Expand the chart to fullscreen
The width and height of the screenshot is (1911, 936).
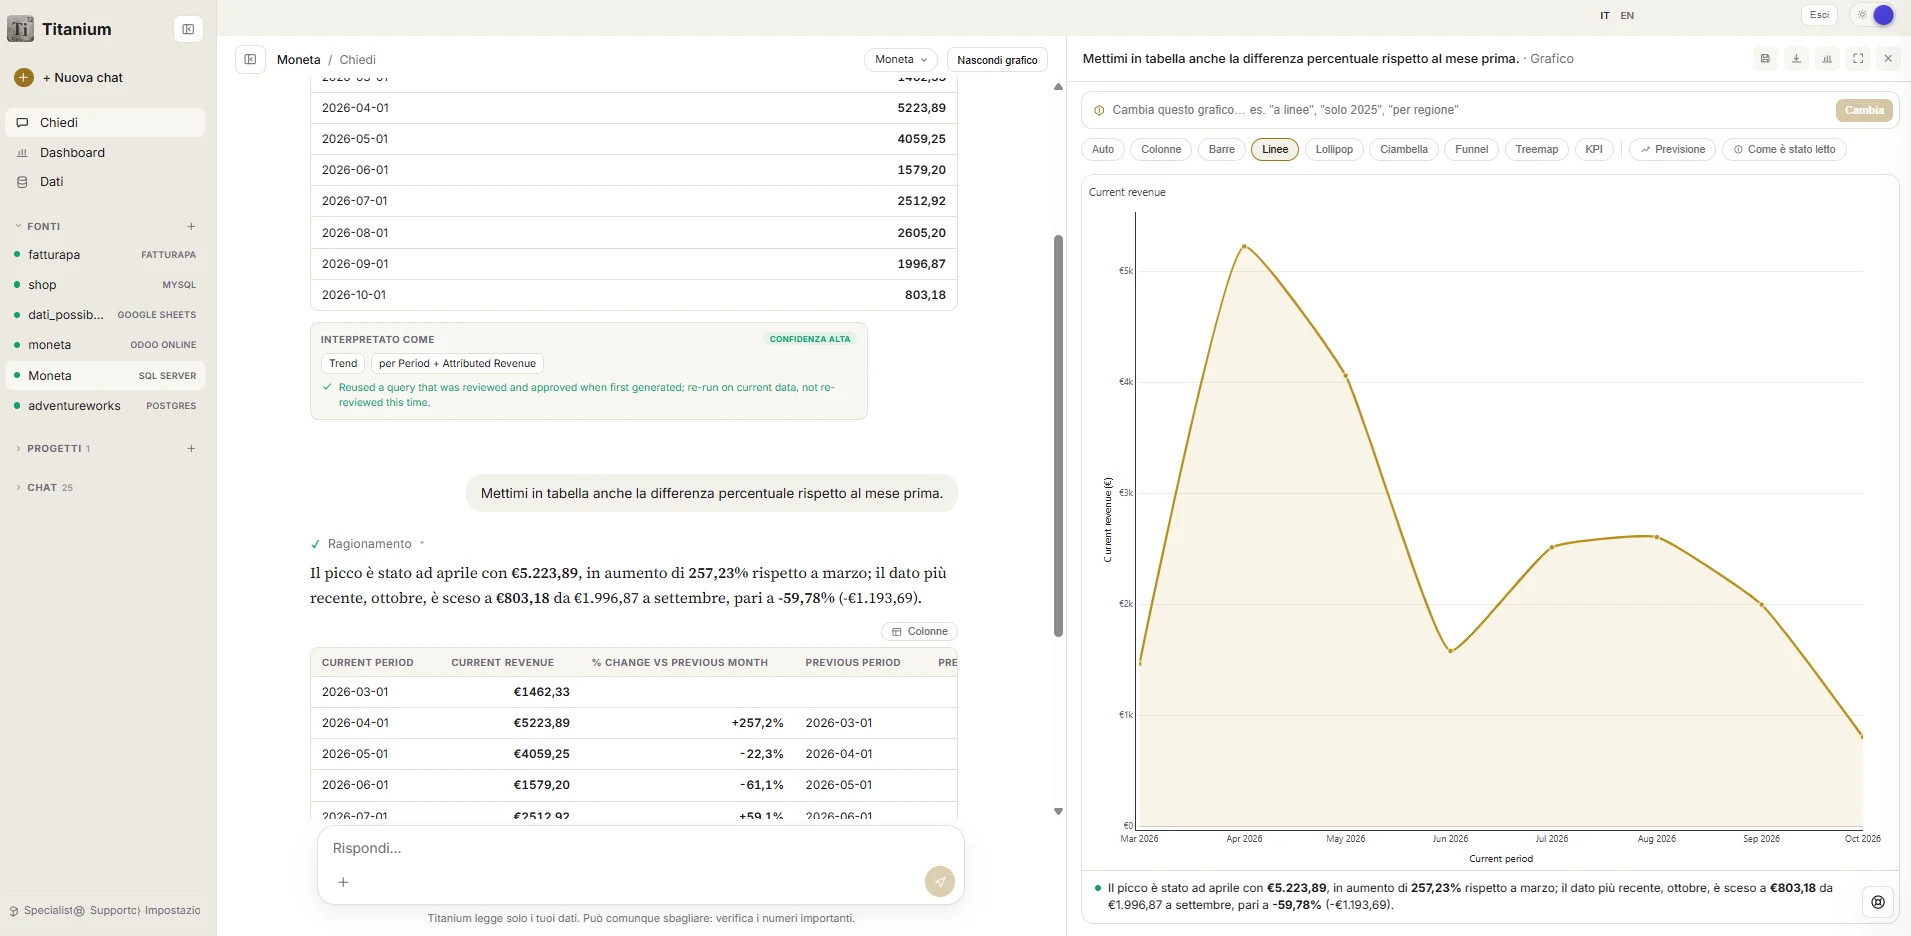(x=1858, y=59)
